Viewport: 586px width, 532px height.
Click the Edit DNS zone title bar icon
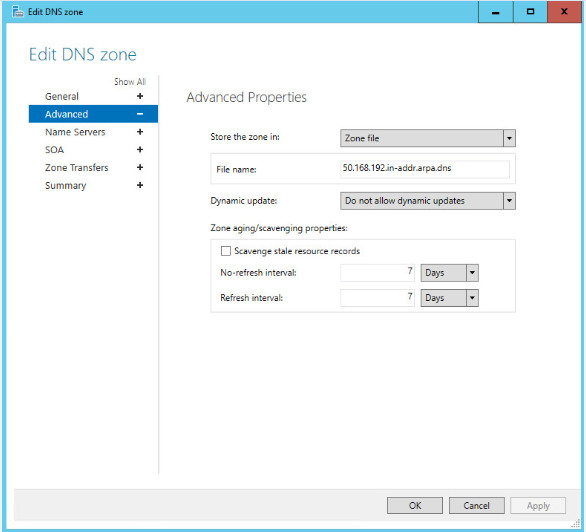click(18, 12)
